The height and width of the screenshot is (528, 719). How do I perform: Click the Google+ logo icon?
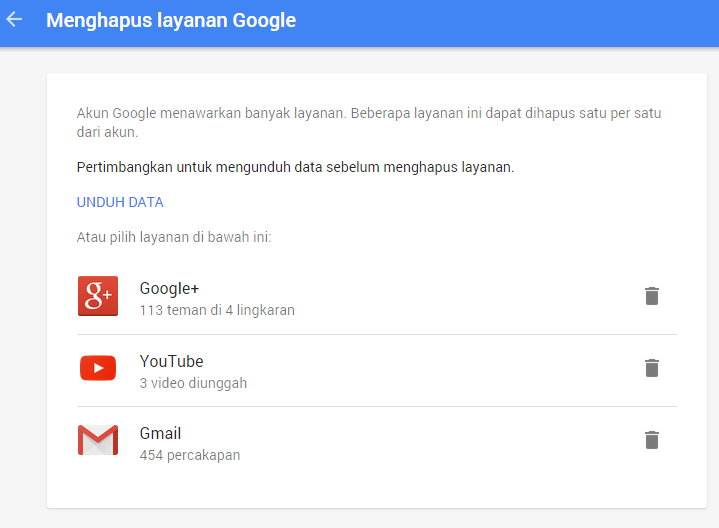[x=98, y=296]
